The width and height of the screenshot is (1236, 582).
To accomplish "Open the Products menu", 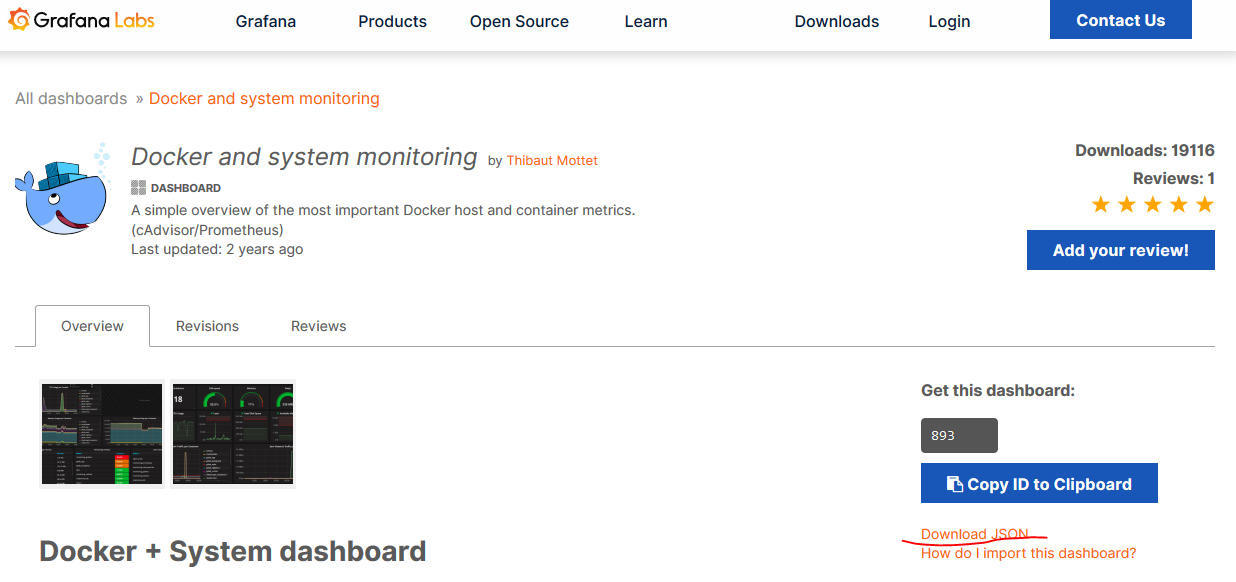I will click(392, 21).
